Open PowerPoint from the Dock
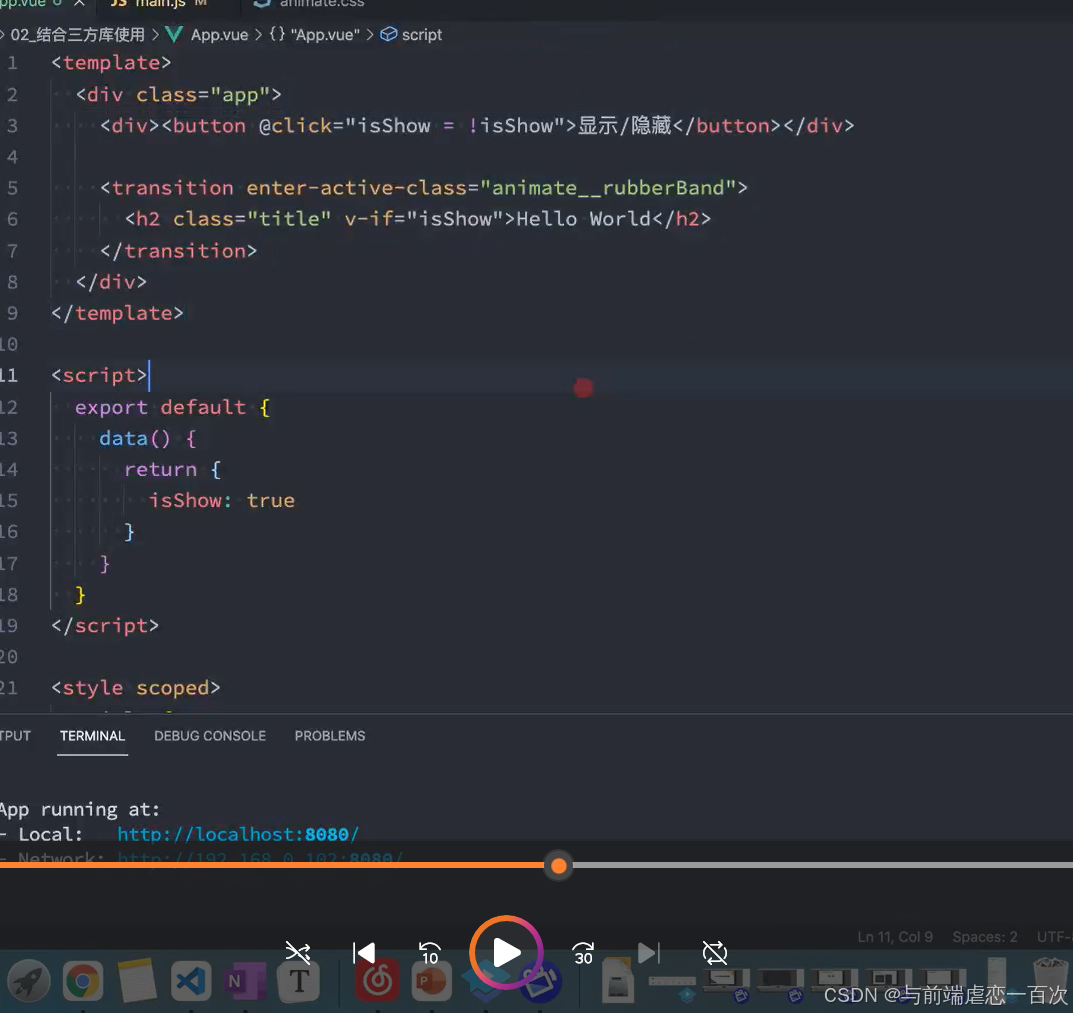Viewport: 1073px width, 1013px height. click(x=431, y=981)
